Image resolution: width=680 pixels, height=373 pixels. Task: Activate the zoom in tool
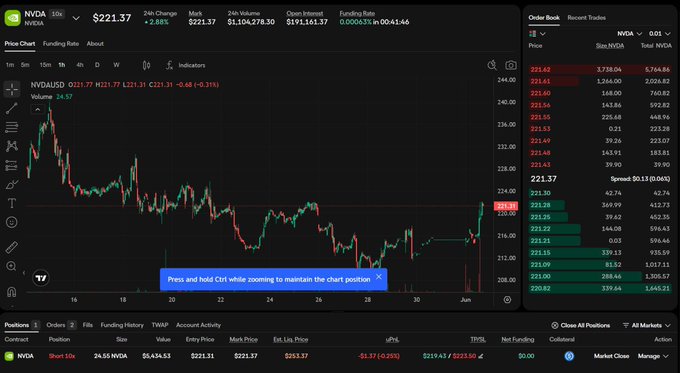[12, 266]
